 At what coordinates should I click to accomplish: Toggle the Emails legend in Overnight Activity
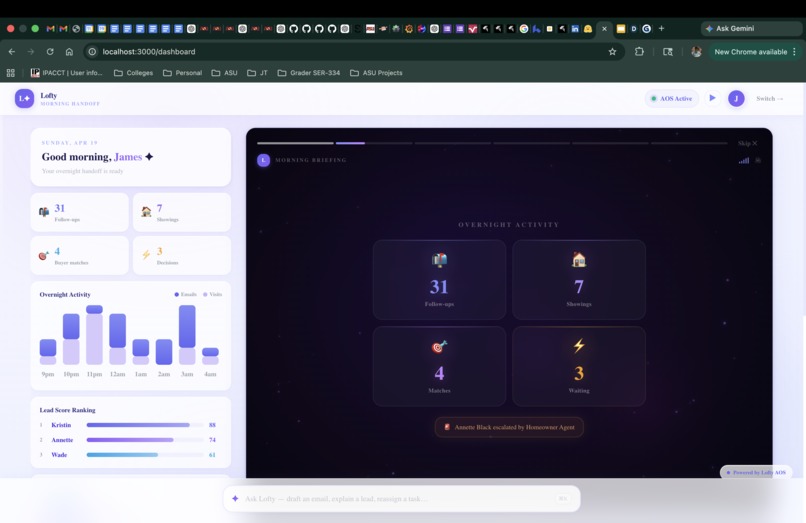click(x=186, y=295)
